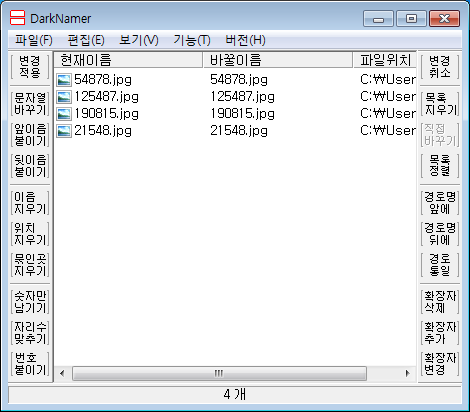Click the 이름 지우기 button
Viewport: 470px width, 412px height.
tap(30, 203)
